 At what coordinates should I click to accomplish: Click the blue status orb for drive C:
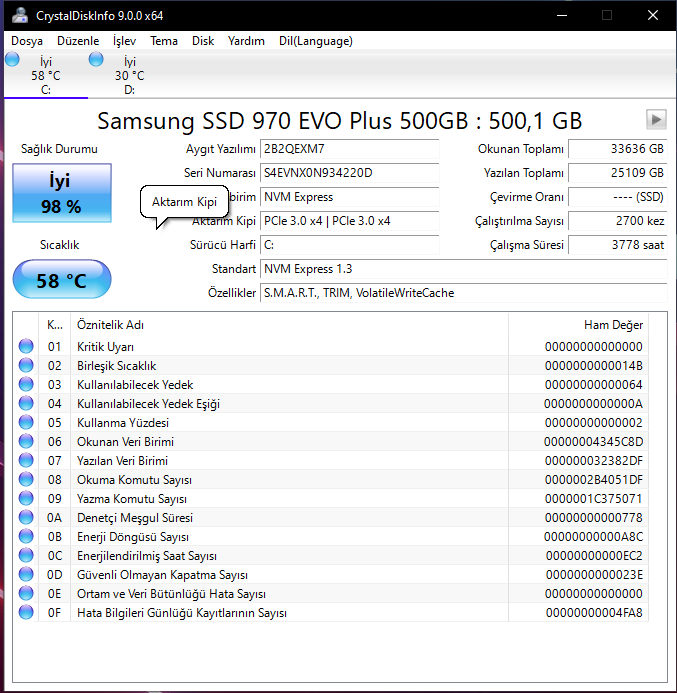[x=12, y=59]
